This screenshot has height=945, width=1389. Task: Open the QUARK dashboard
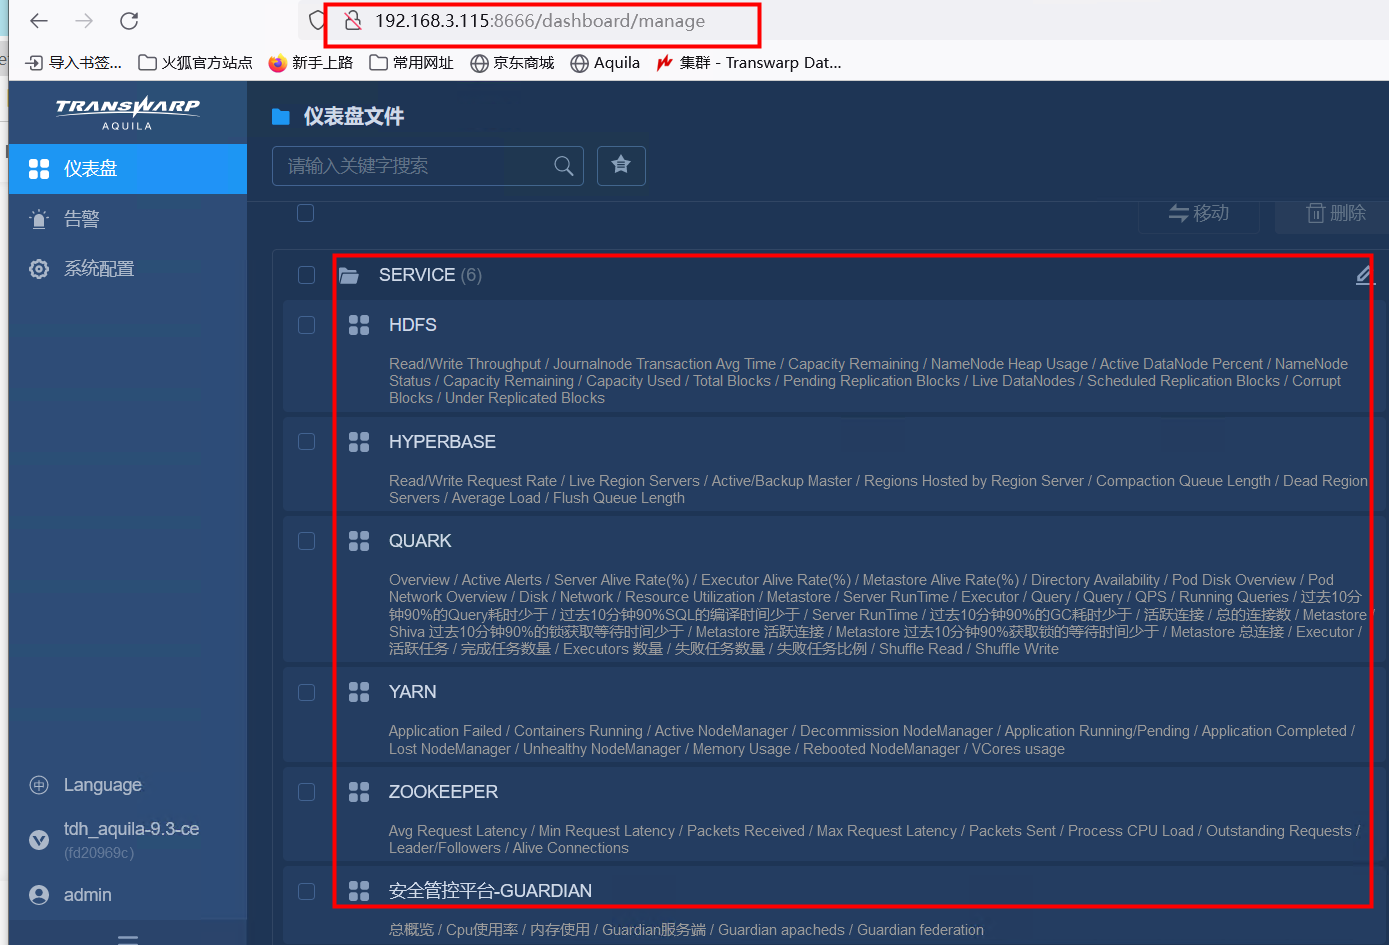pyautogui.click(x=420, y=541)
